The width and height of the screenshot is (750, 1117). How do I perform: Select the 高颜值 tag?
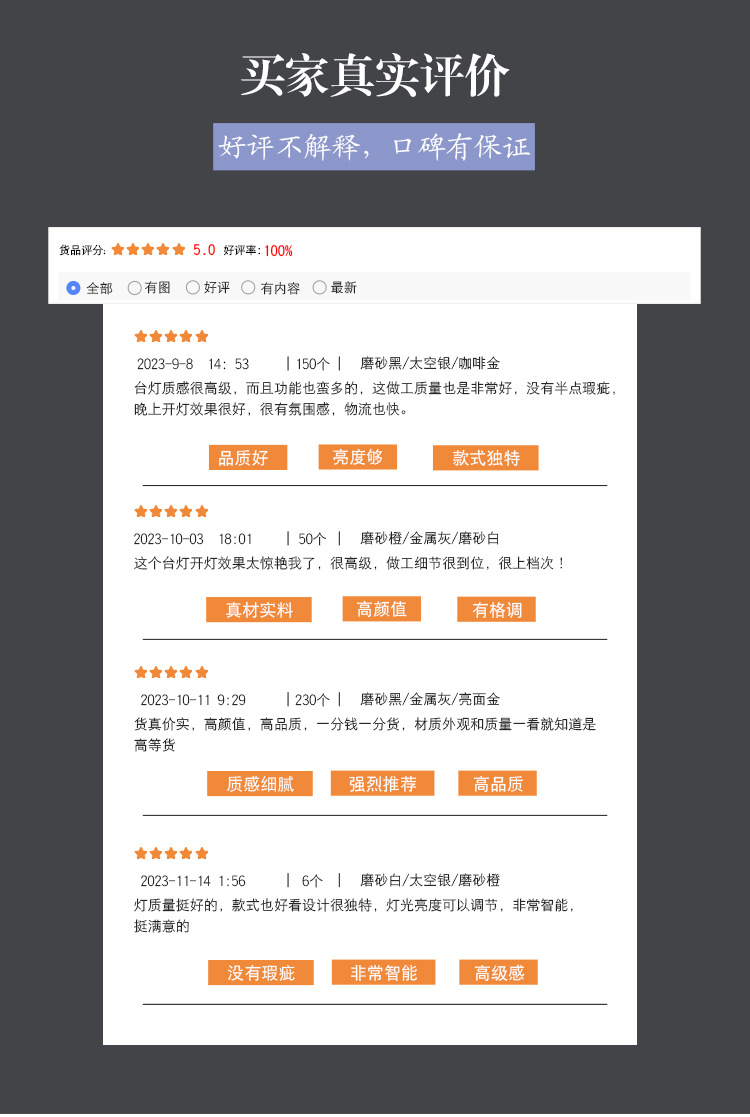coord(382,609)
